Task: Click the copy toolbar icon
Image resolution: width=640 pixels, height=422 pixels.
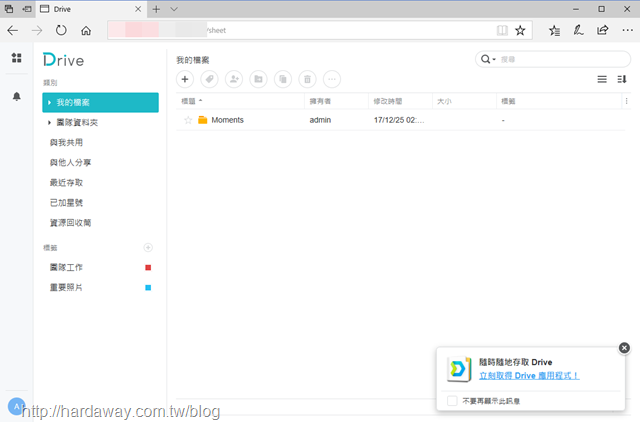Action: click(x=283, y=79)
